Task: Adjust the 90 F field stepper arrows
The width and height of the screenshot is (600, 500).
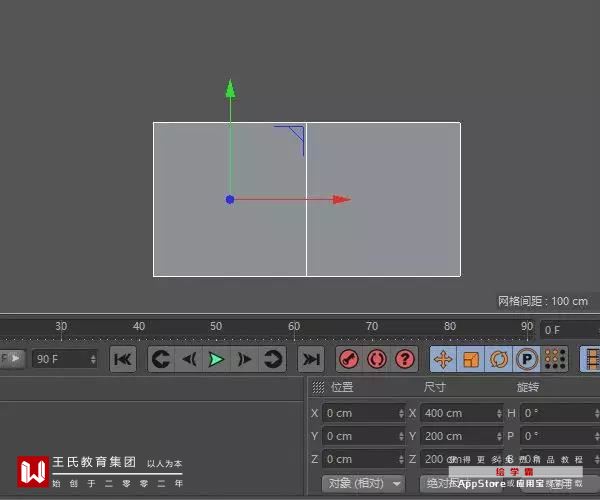Action: (x=93, y=359)
